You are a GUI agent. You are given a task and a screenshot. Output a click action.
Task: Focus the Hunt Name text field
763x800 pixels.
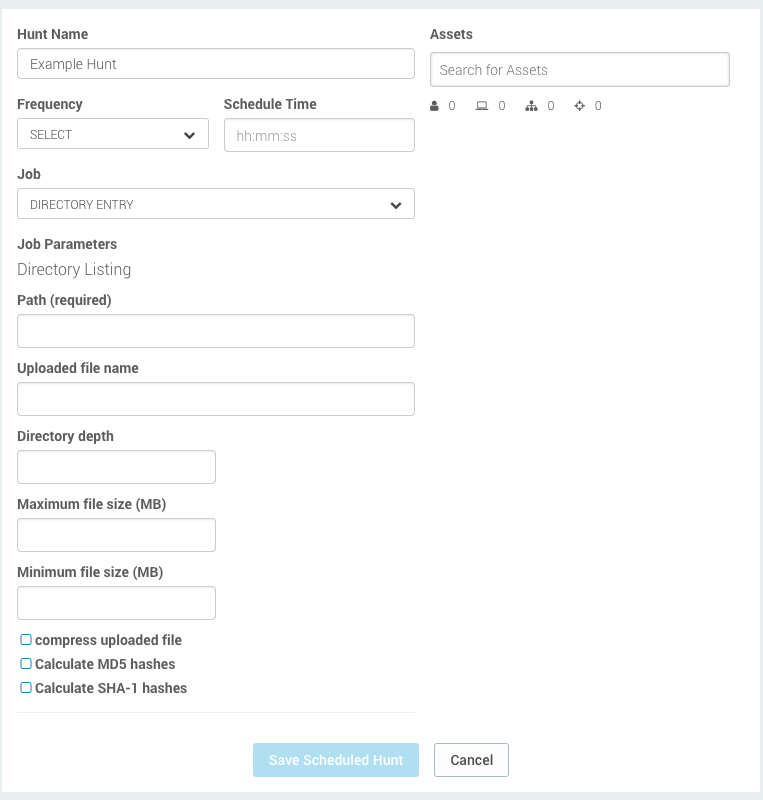point(216,64)
